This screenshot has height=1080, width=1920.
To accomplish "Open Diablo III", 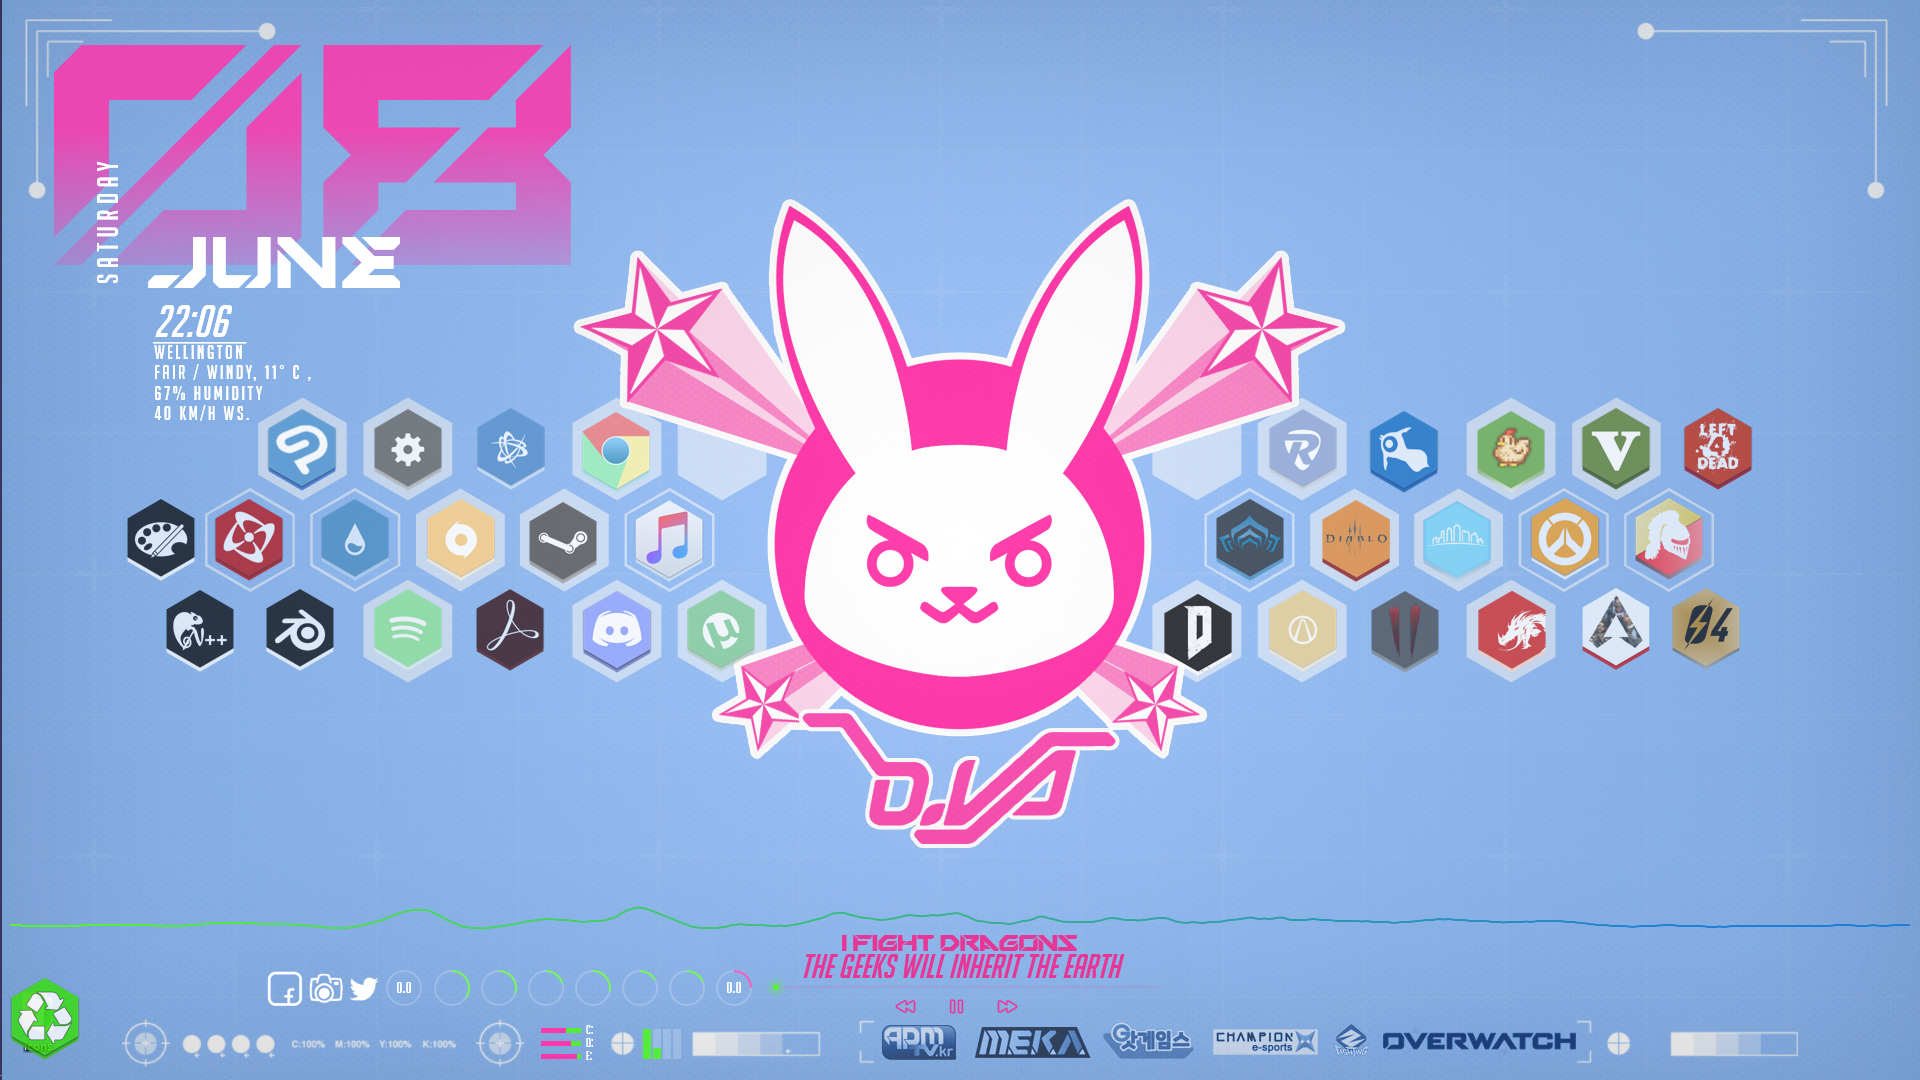I will pyautogui.click(x=1355, y=540).
